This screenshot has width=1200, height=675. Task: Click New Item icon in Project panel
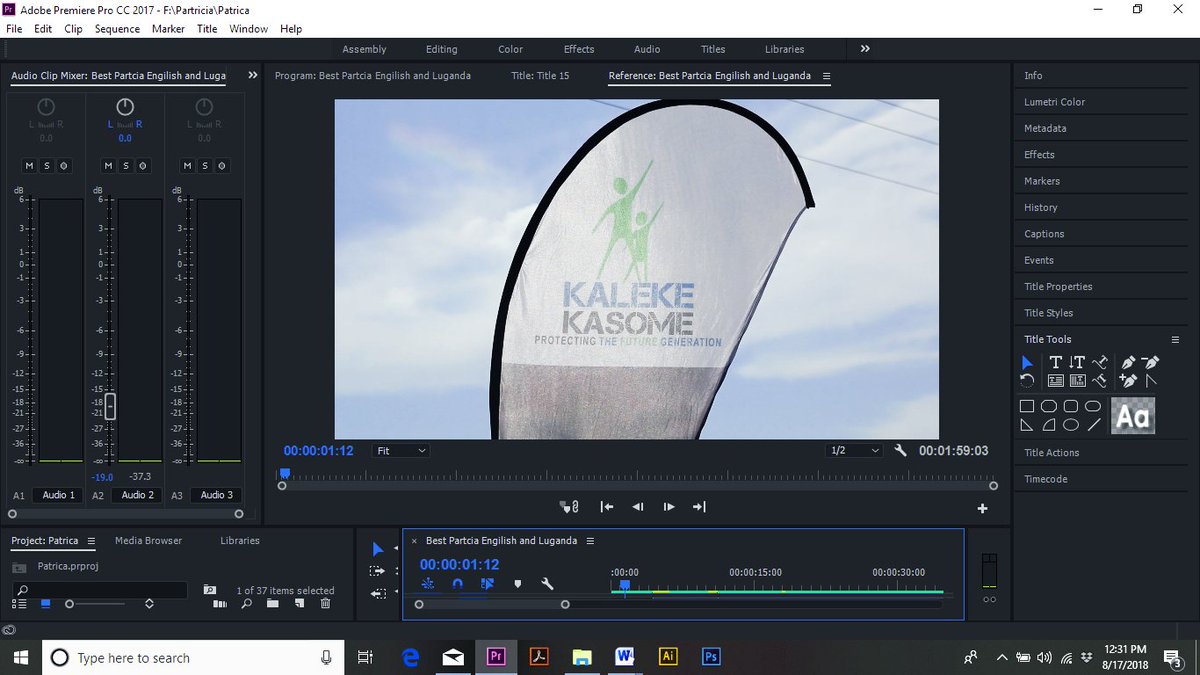tap(299, 603)
